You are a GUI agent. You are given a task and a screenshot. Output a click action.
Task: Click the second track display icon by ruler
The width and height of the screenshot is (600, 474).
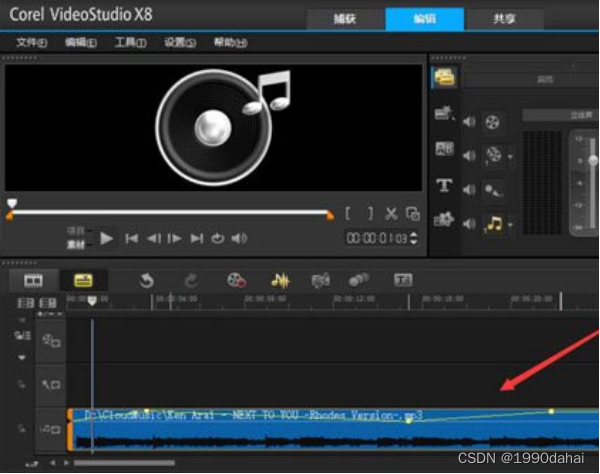click(48, 303)
